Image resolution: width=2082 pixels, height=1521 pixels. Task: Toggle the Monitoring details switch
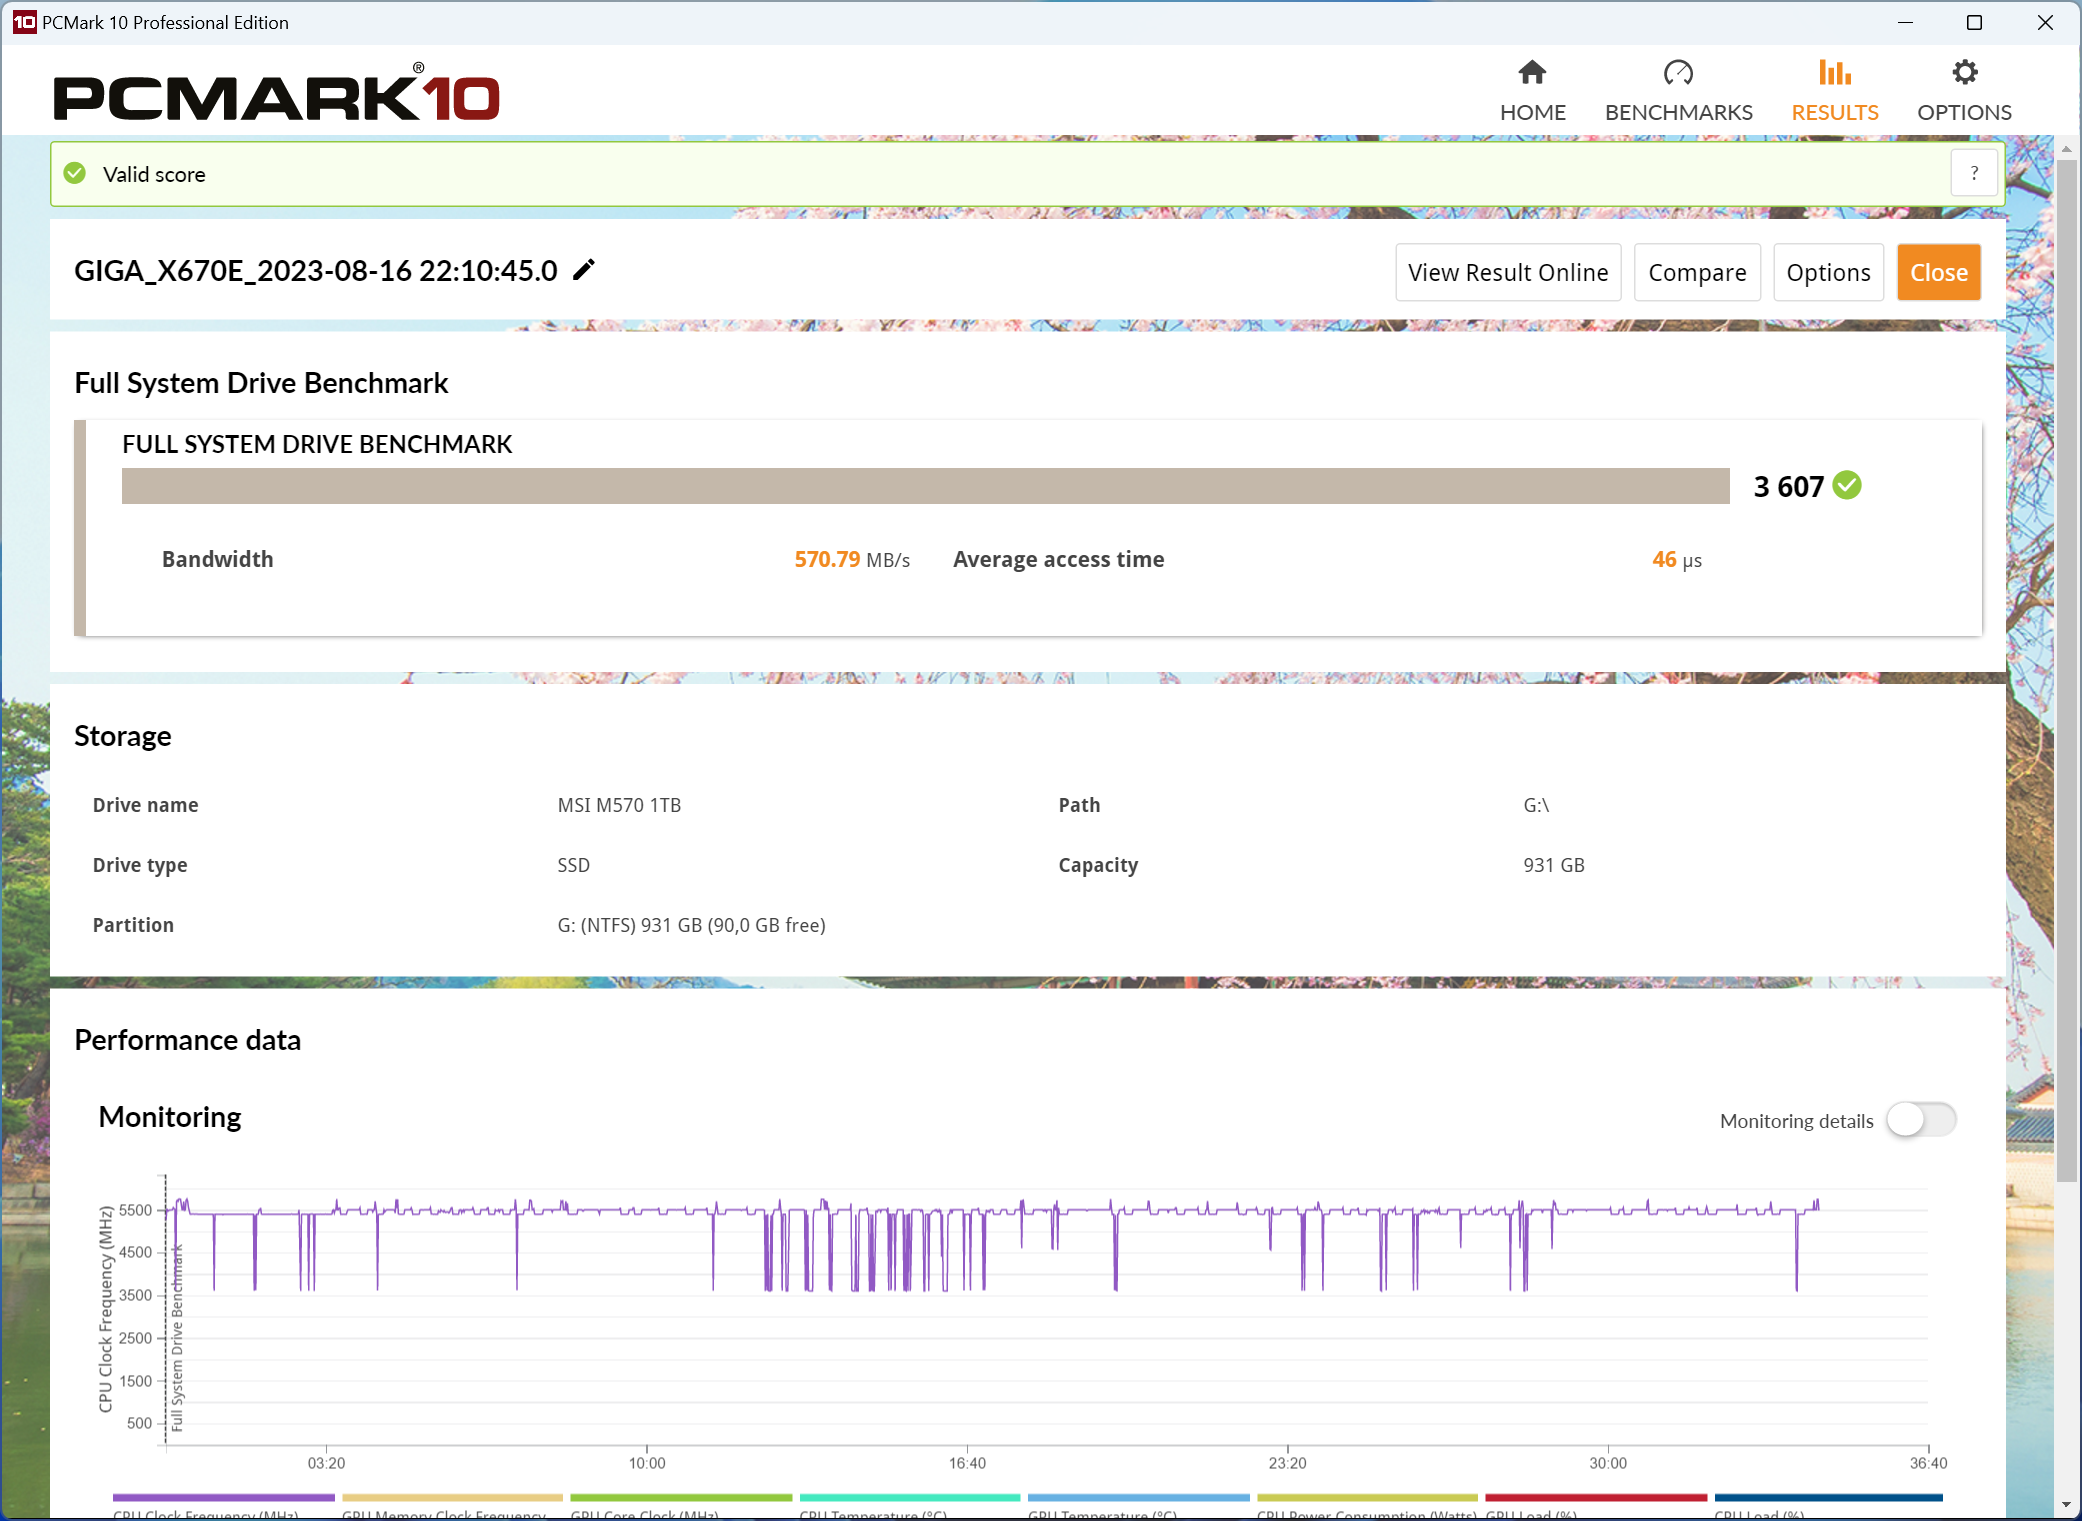pos(1920,1120)
